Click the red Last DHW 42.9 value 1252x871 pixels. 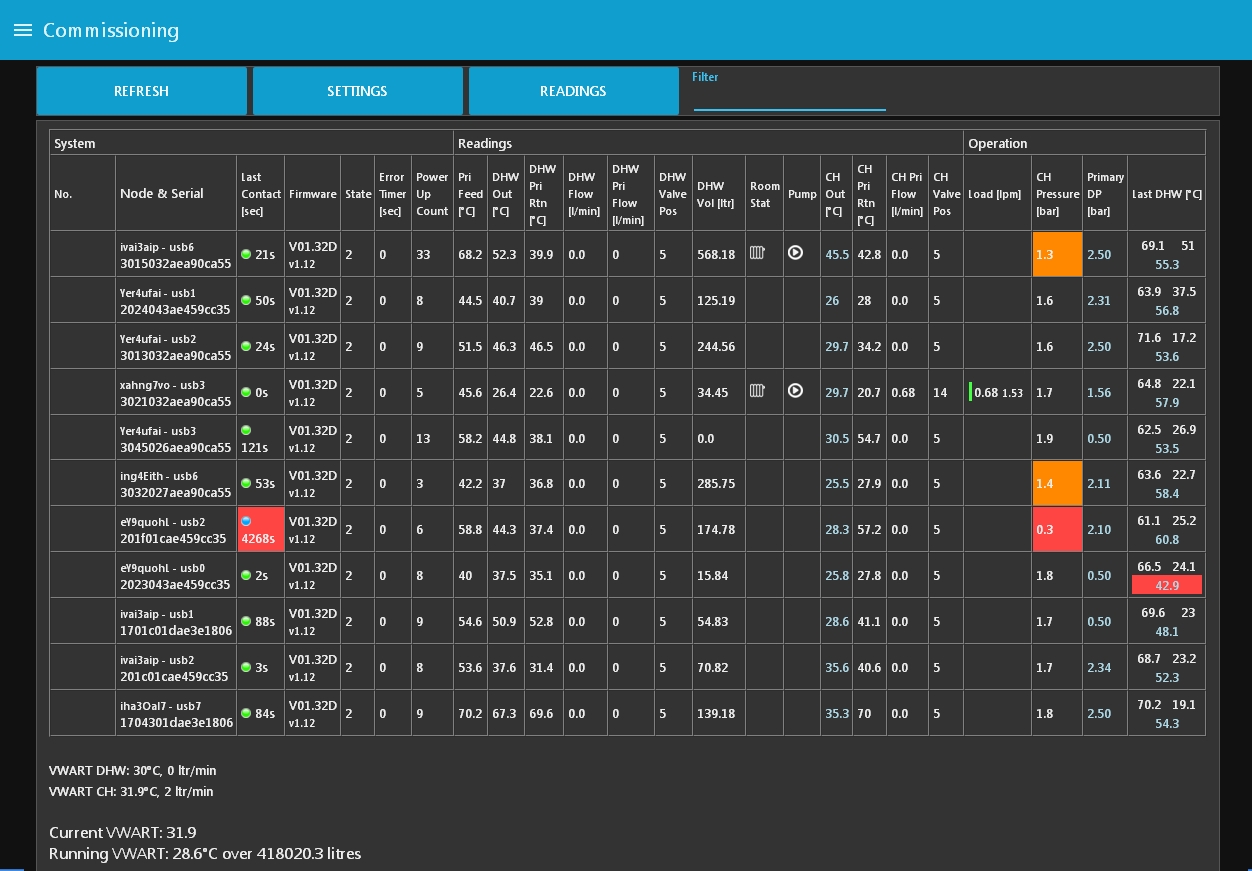1167,585
